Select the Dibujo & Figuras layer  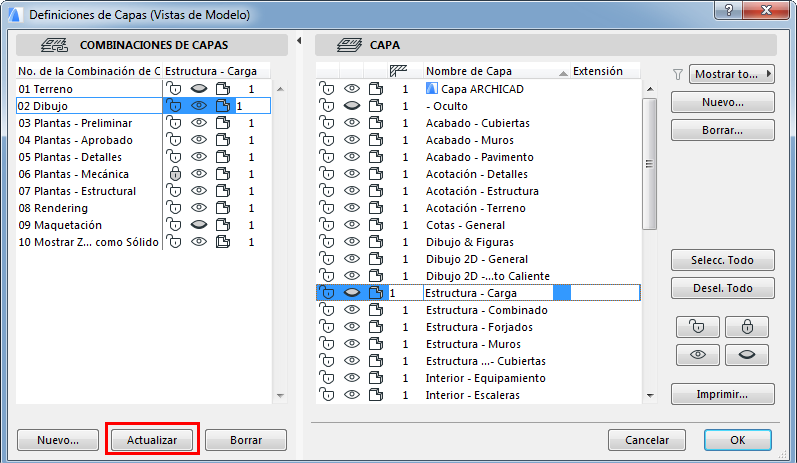pos(470,242)
